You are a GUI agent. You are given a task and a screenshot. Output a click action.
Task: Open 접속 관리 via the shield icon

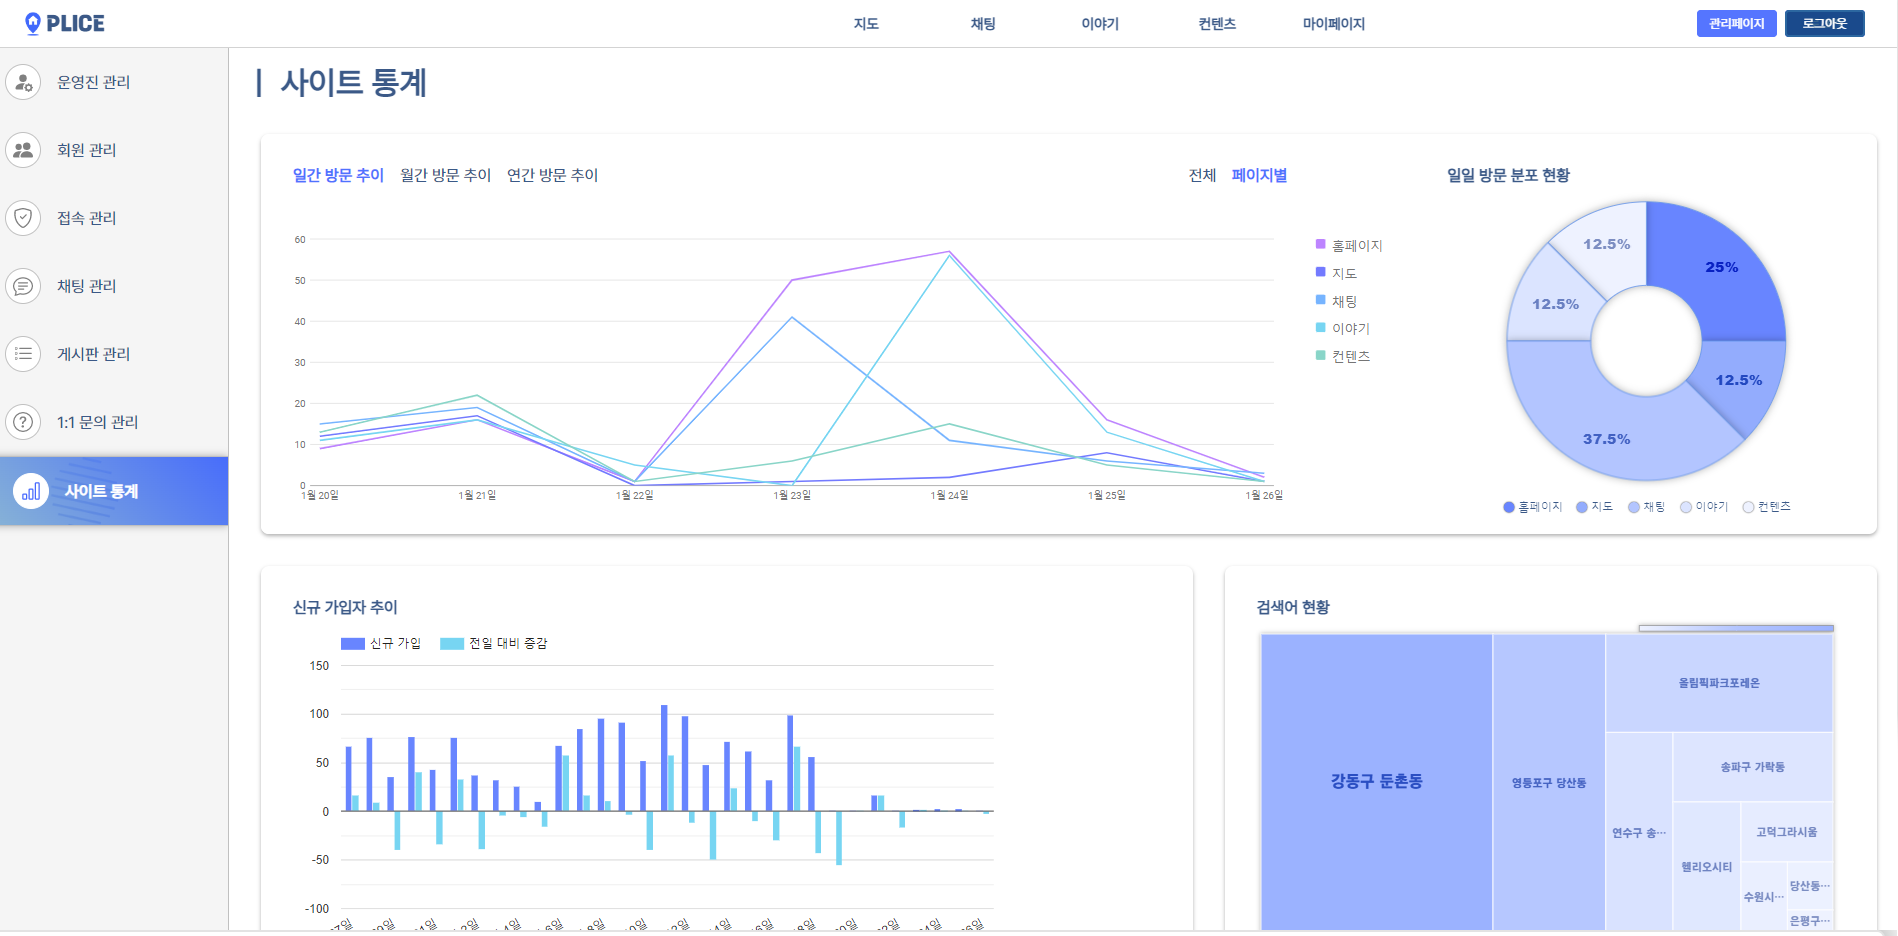coord(24,218)
